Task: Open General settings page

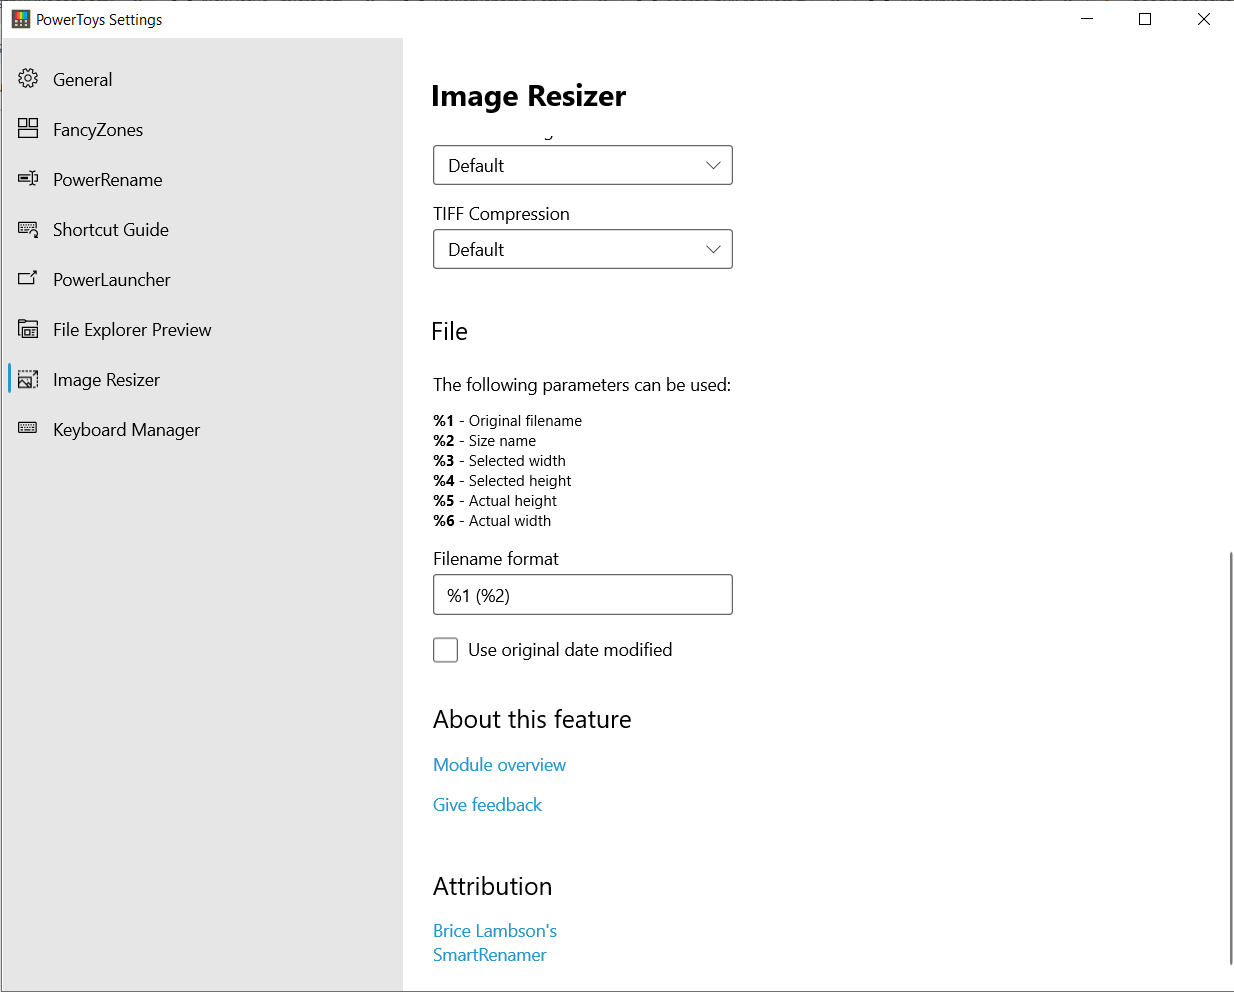Action: click(x=82, y=80)
